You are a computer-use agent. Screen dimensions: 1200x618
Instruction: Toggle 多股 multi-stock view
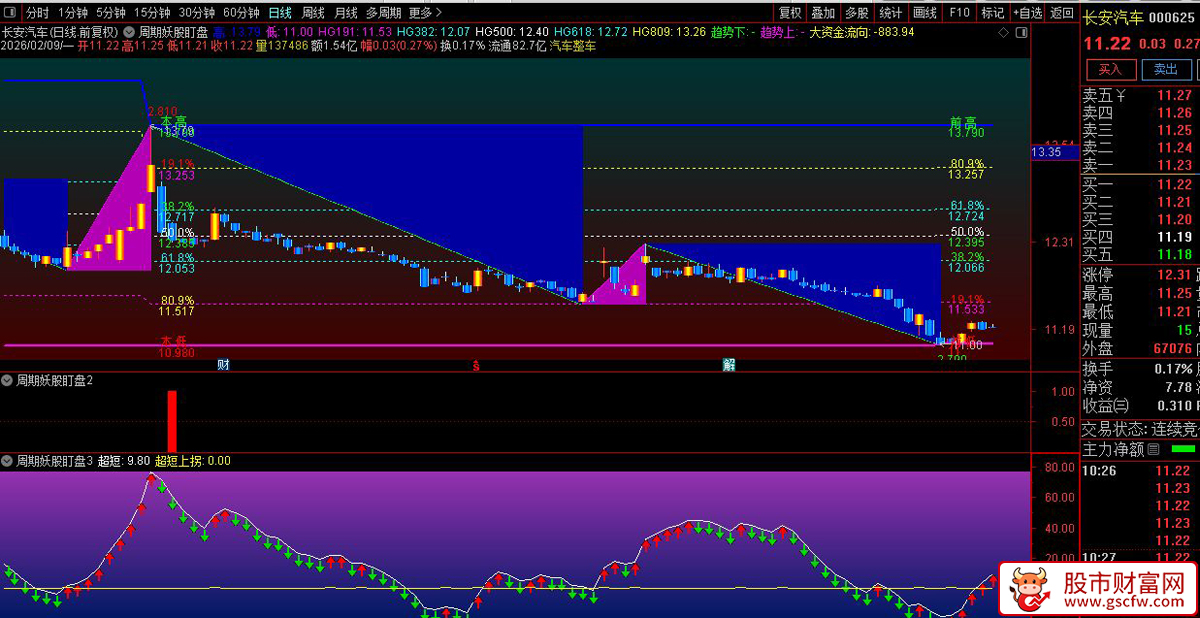pyautogui.click(x=856, y=13)
